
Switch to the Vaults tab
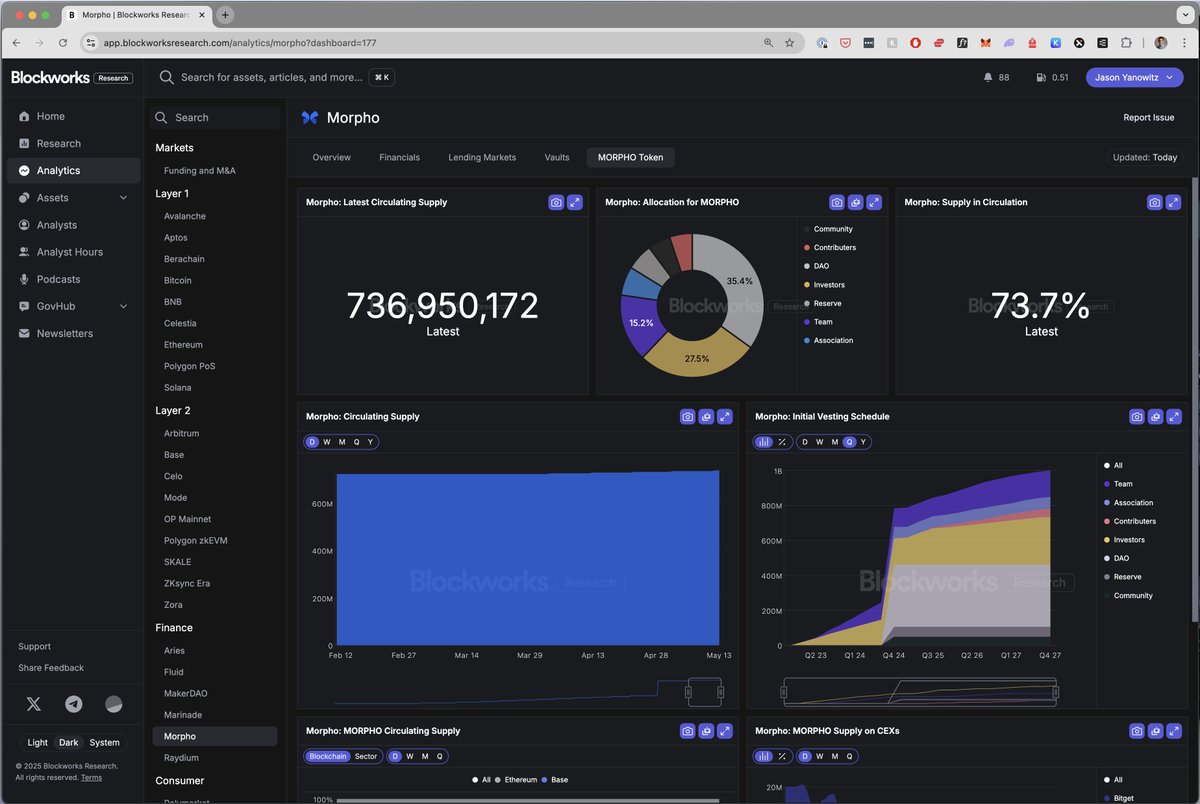[x=557, y=157]
